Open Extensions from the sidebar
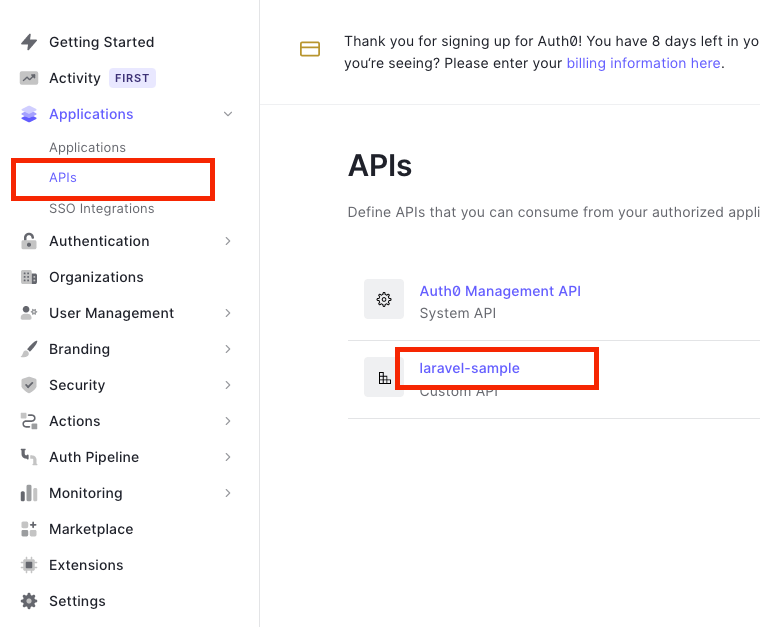Screen dimensions: 760x627 click(x=86, y=565)
